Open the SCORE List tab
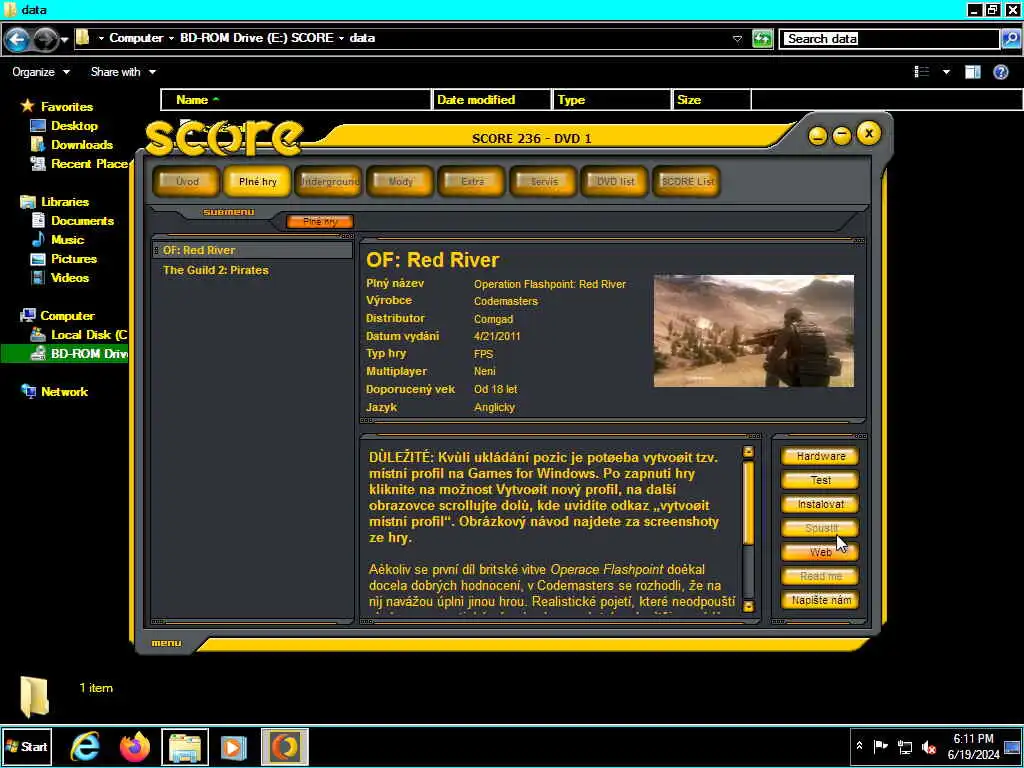The image size is (1024, 768). coord(687,182)
